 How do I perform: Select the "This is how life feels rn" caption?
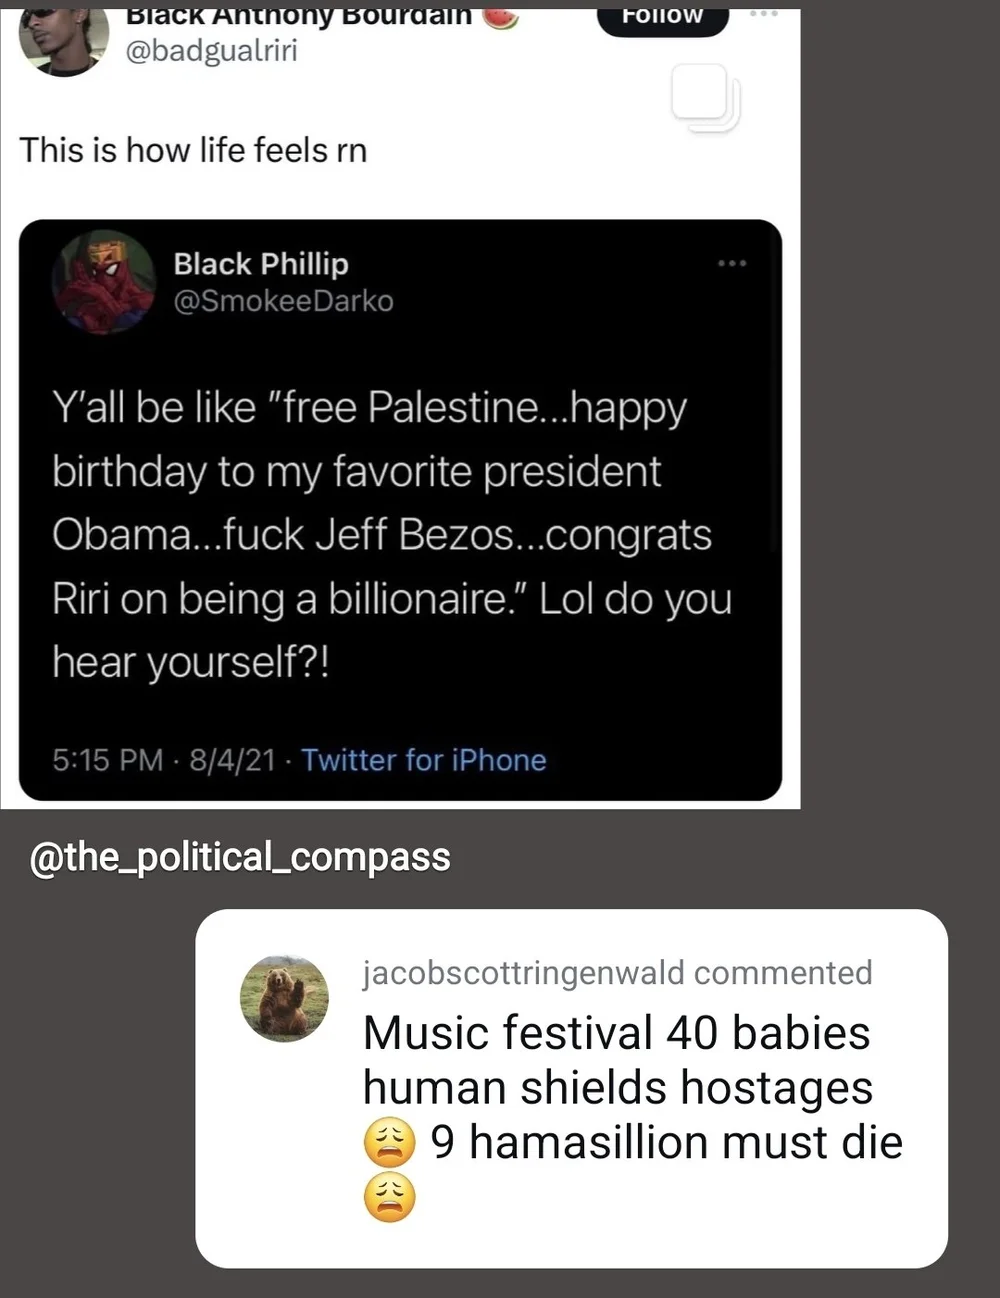[193, 150]
